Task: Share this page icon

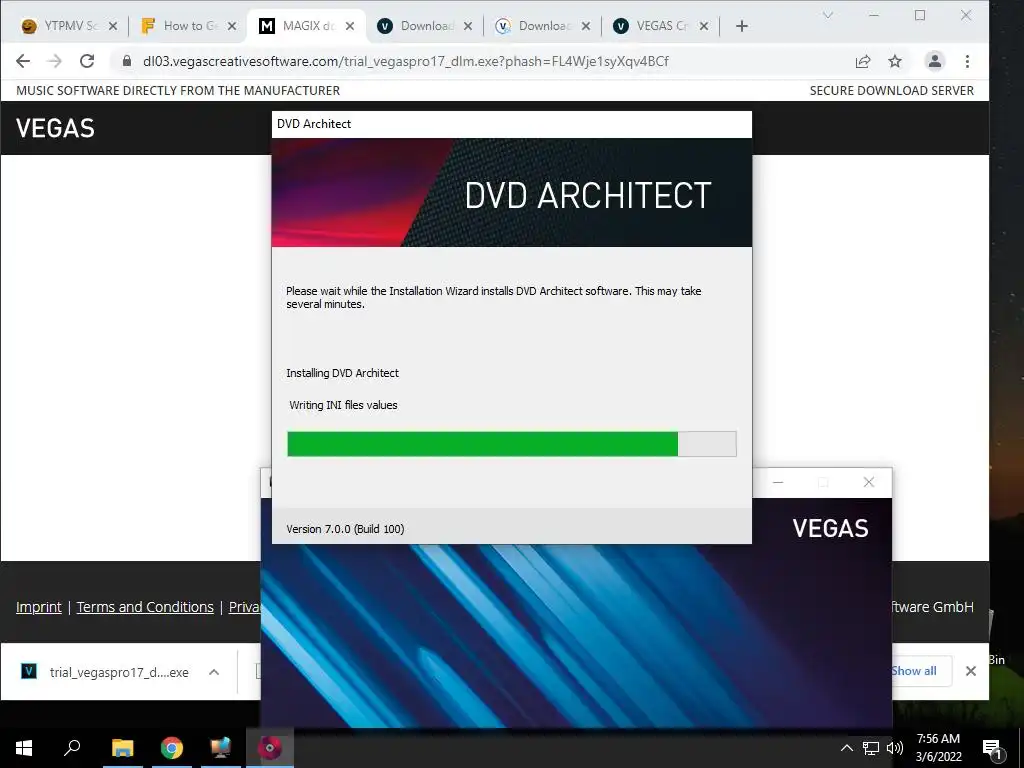Action: pyautogui.click(x=863, y=61)
